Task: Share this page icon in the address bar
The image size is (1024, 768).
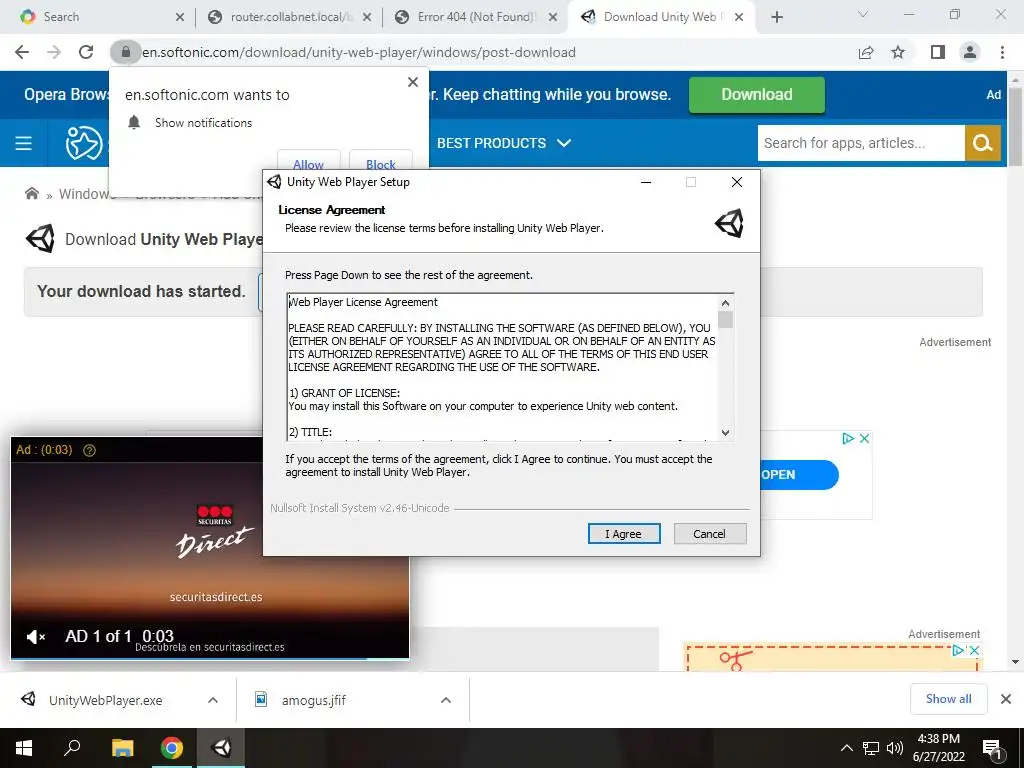Action: [866, 52]
